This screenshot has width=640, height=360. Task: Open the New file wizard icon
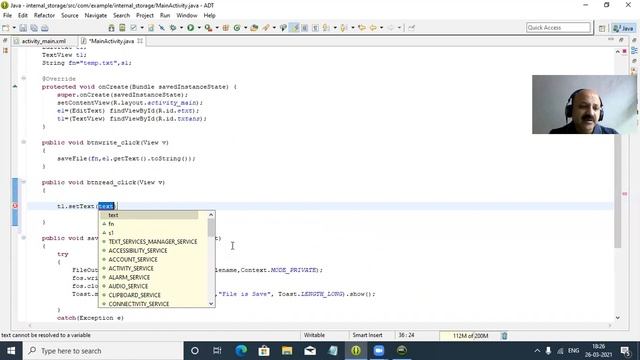tap(6, 28)
